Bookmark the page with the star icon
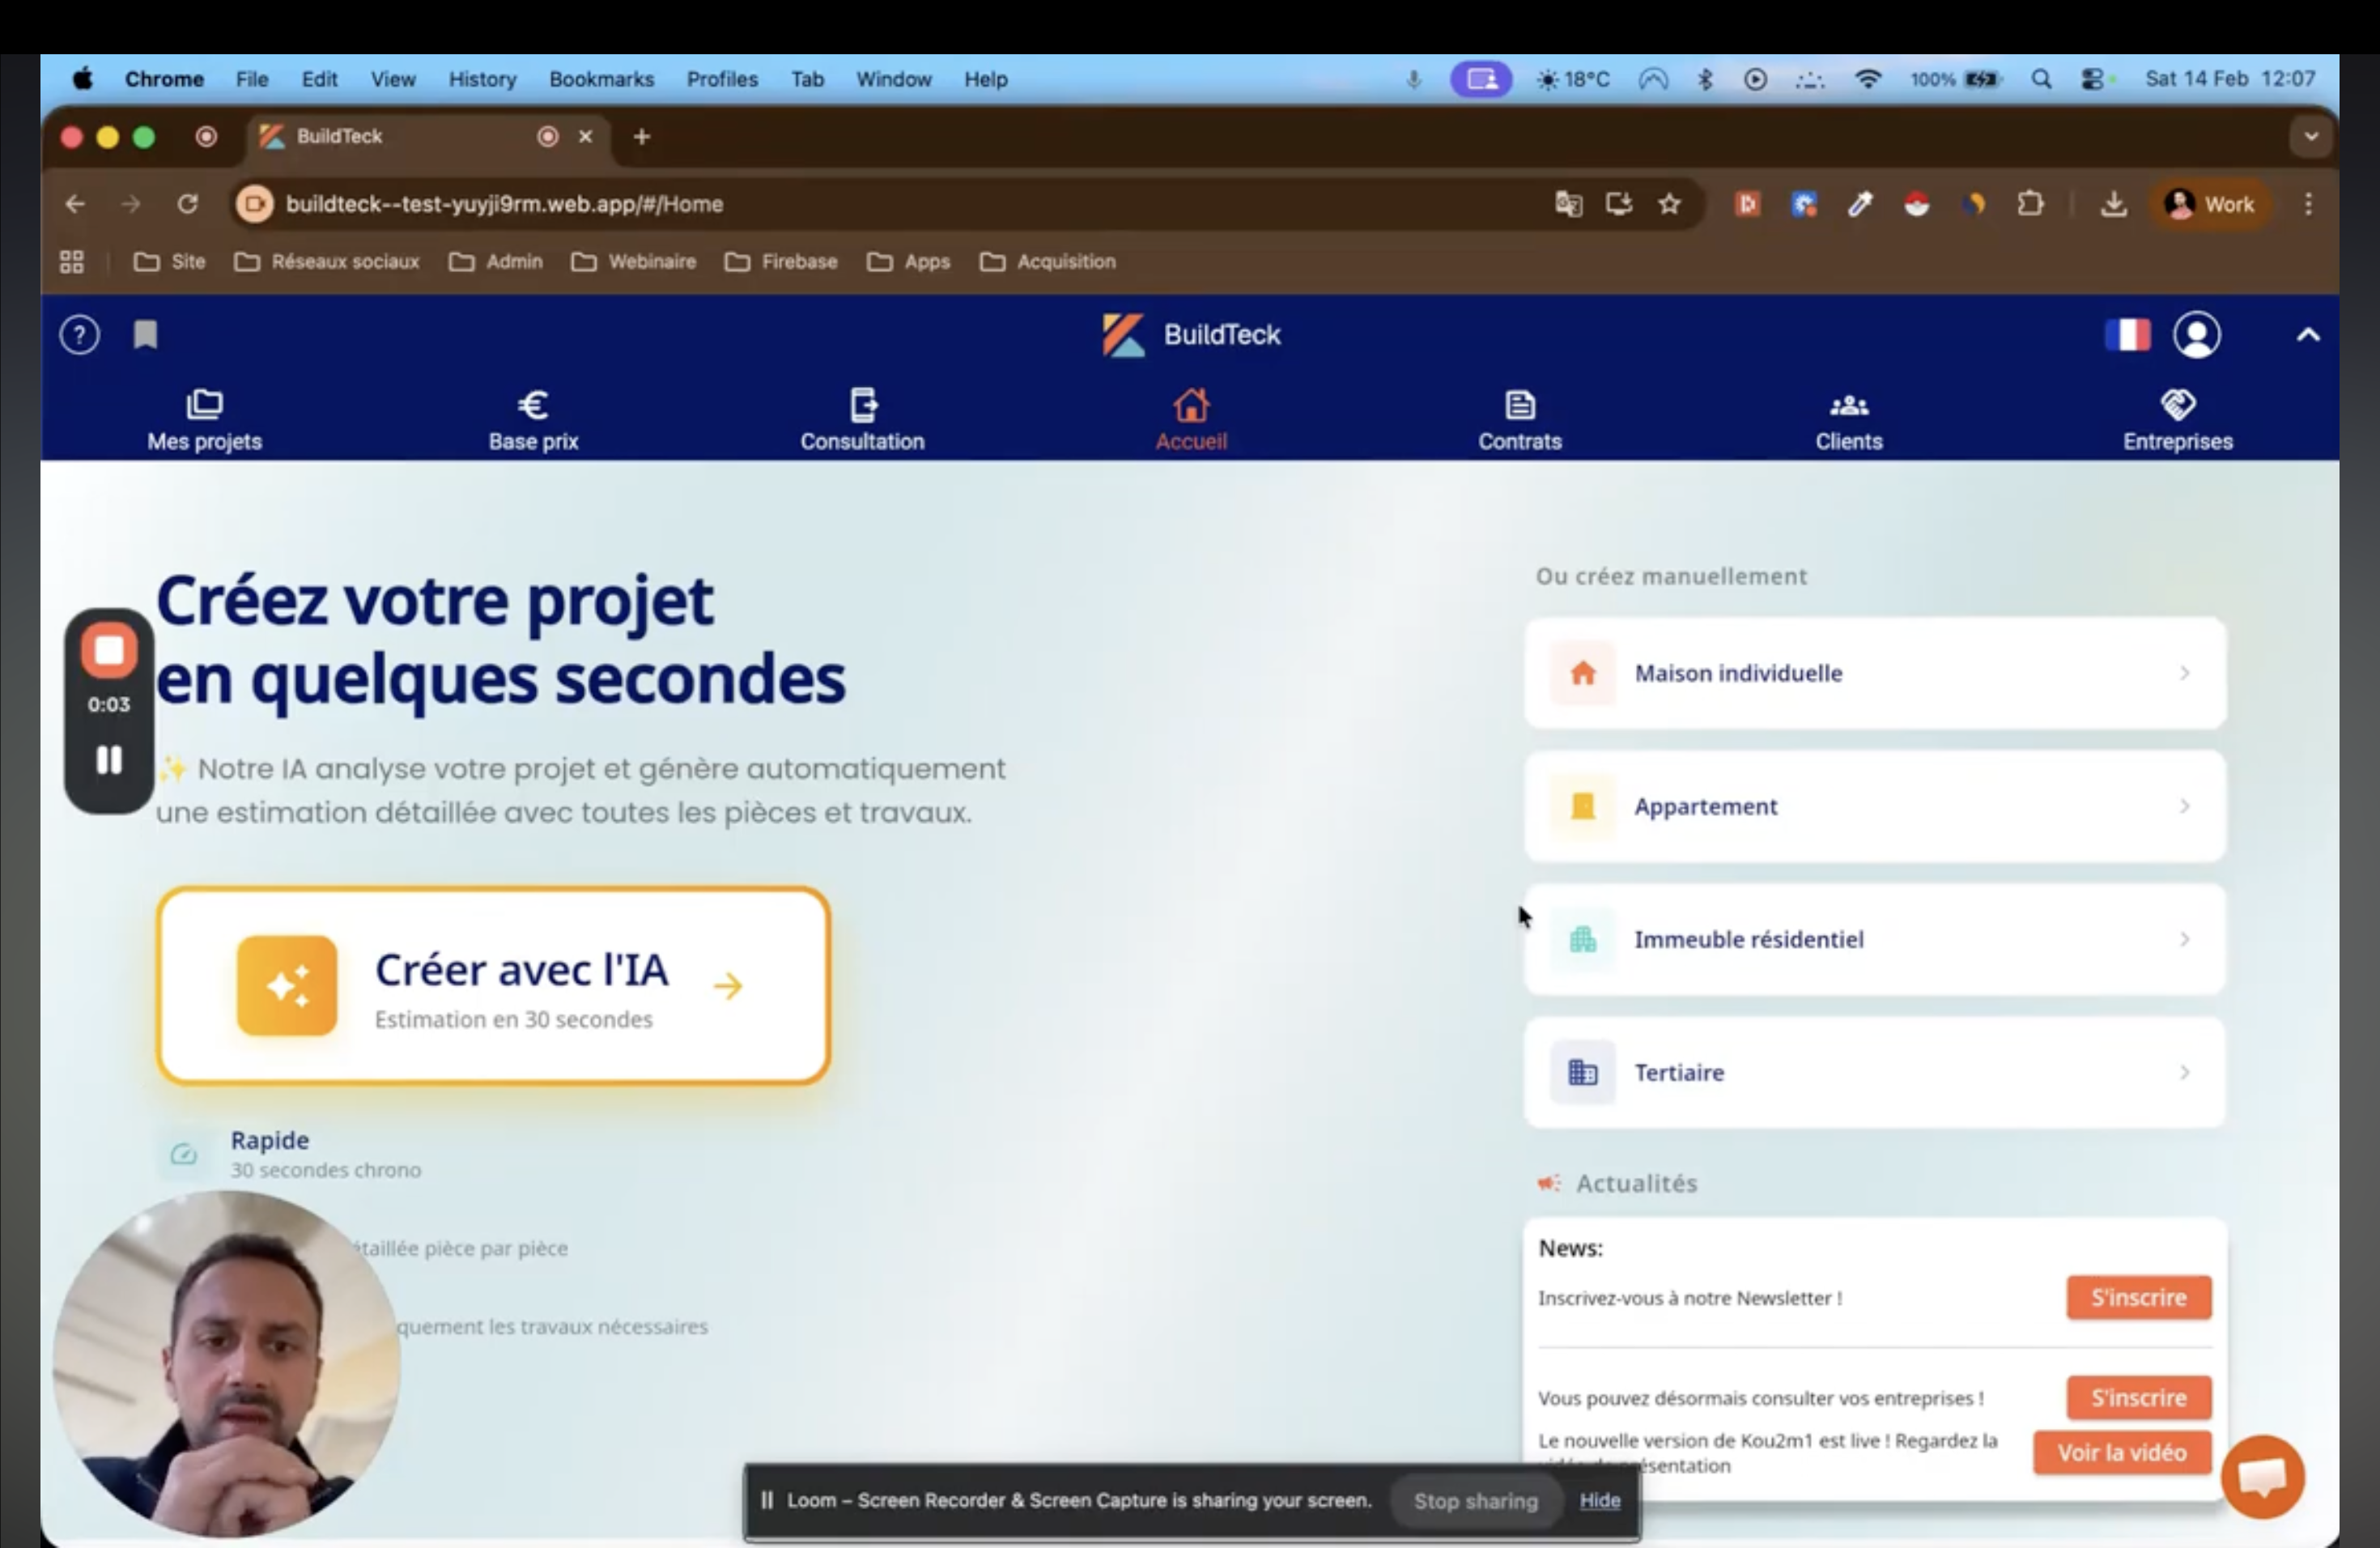Screen dimensions: 2380x1548 [x=1670, y=204]
